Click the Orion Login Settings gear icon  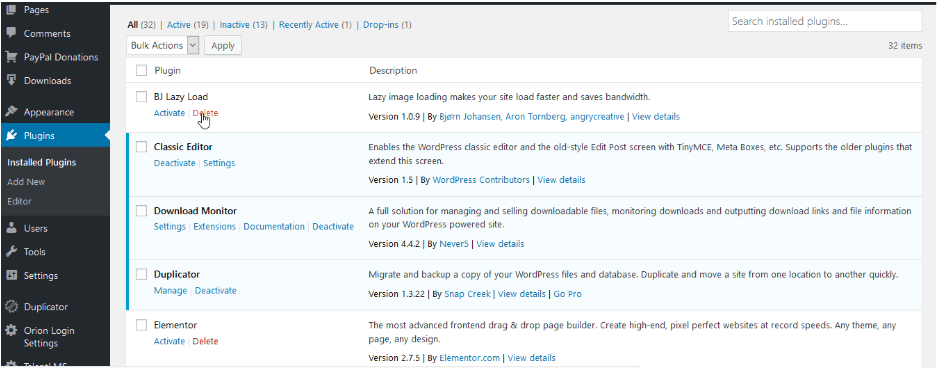click(11, 331)
